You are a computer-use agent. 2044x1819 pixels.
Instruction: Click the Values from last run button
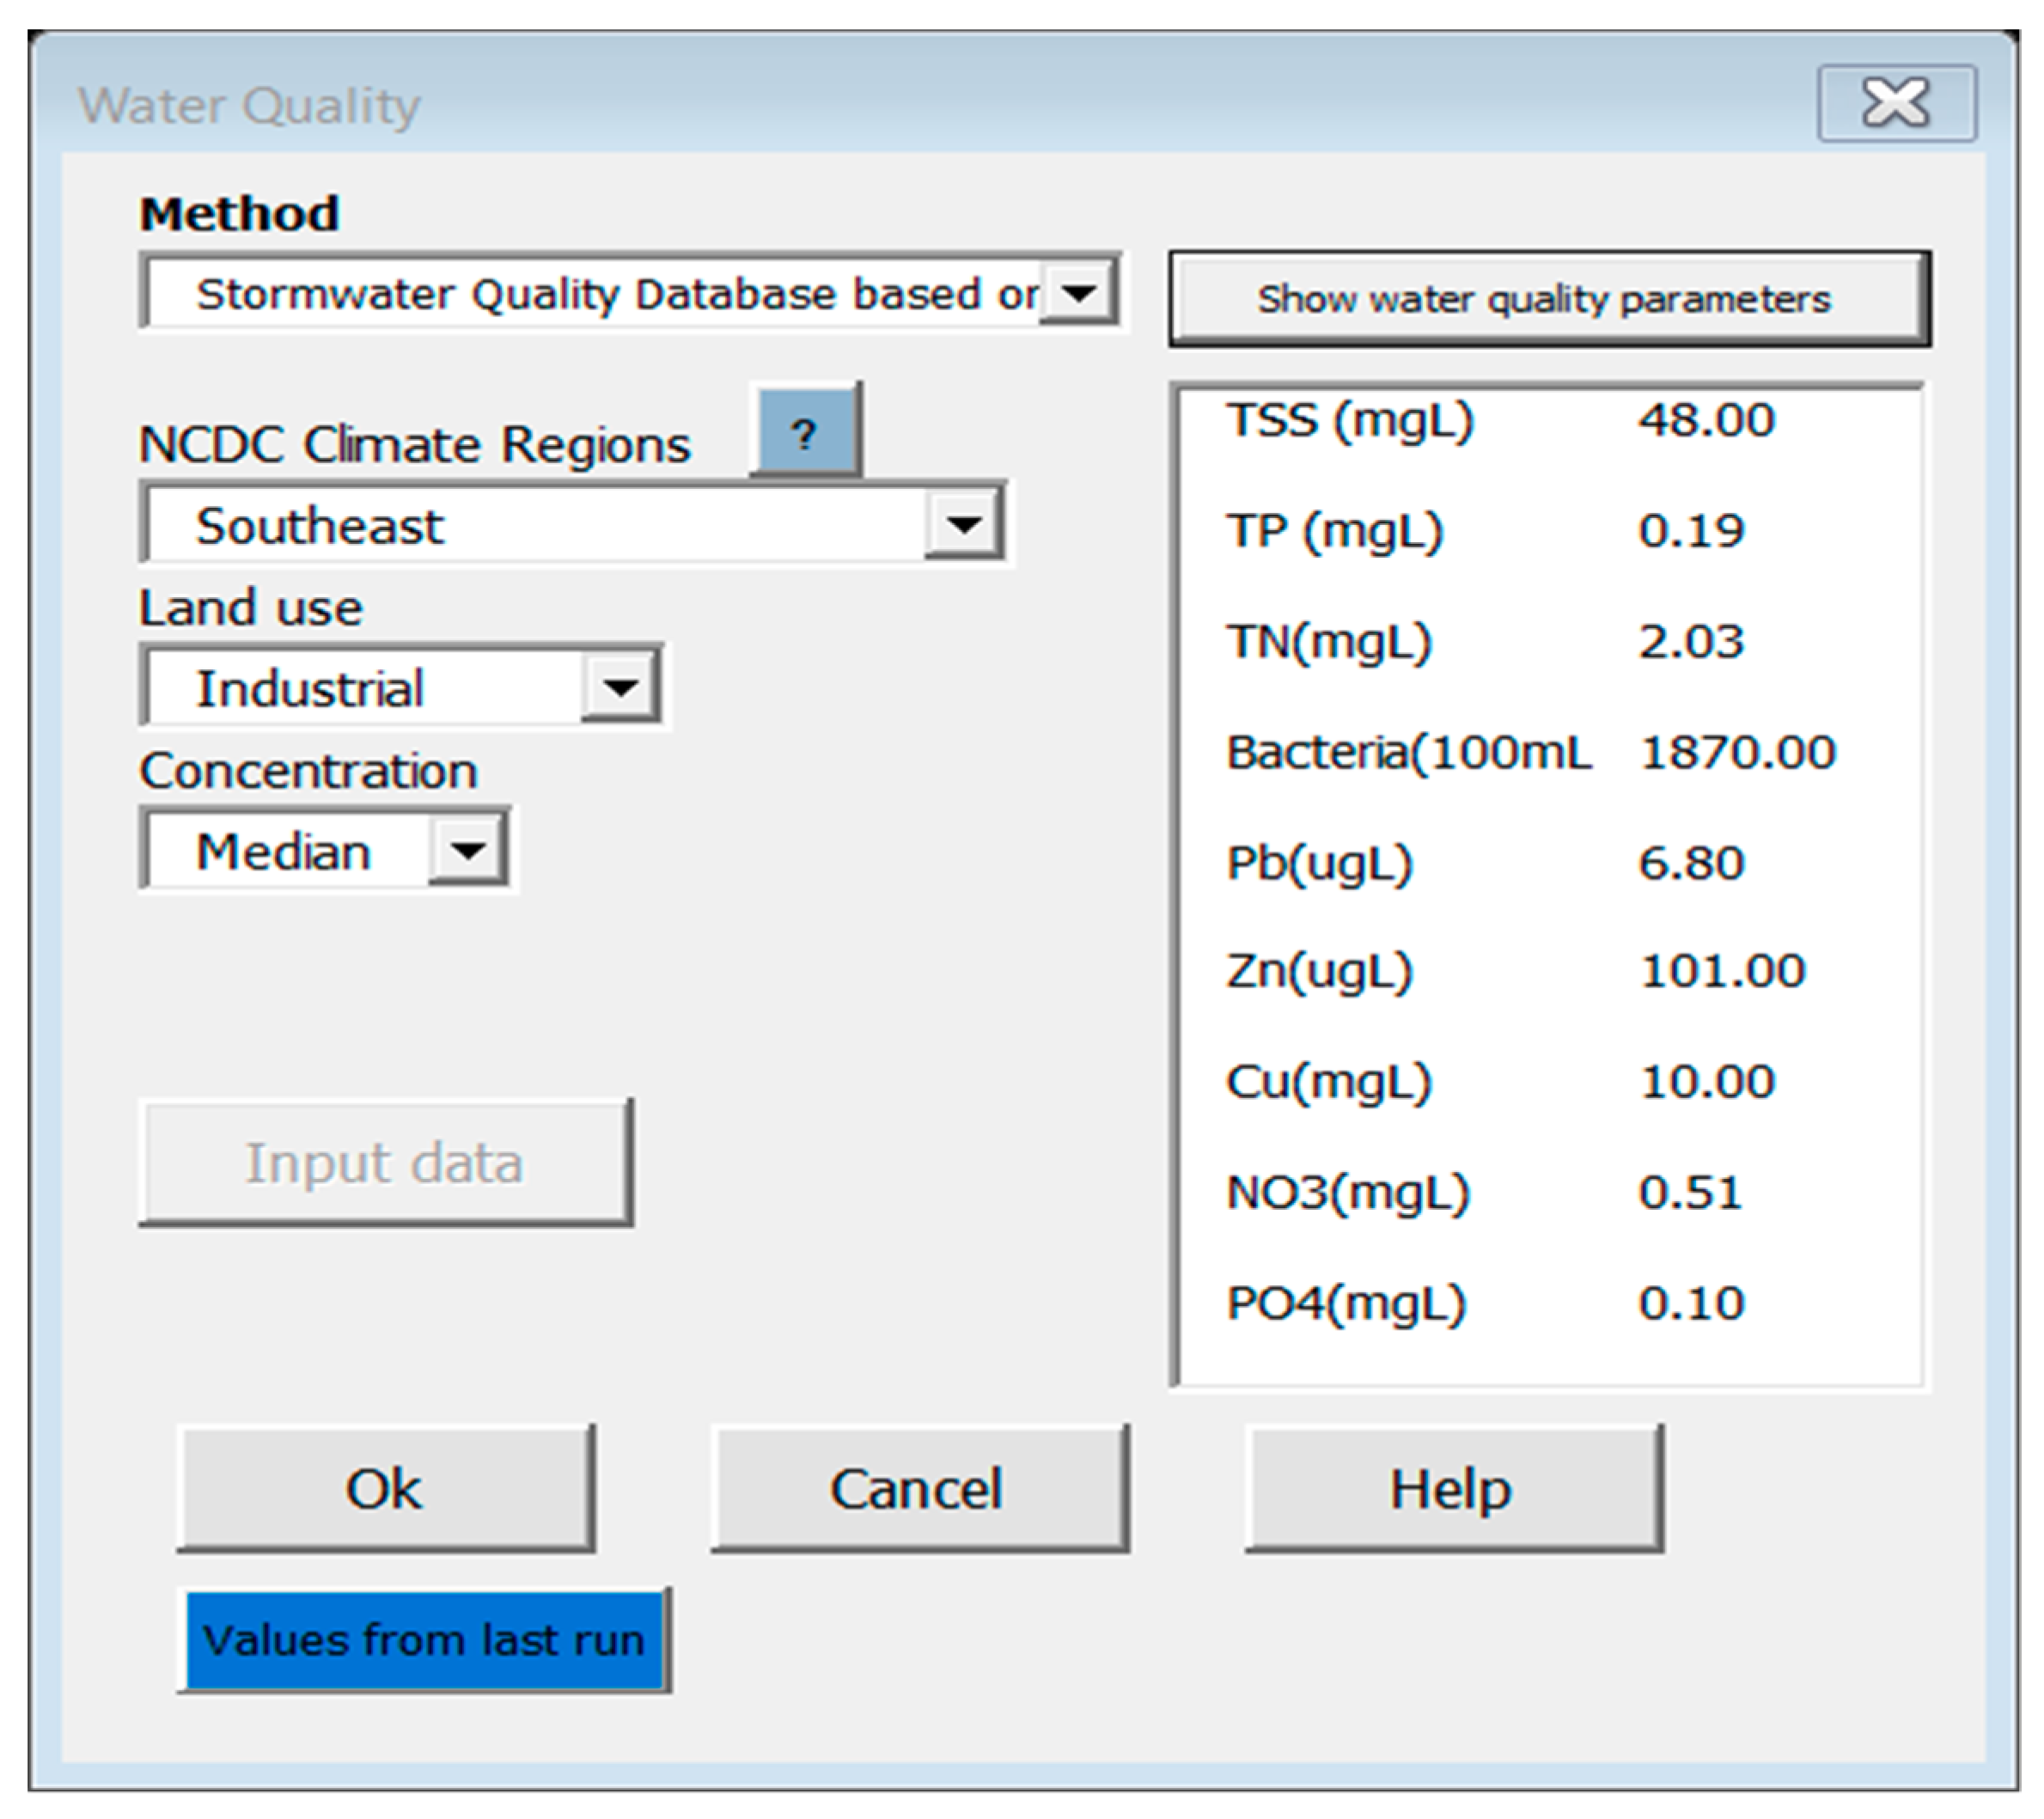(x=424, y=1641)
